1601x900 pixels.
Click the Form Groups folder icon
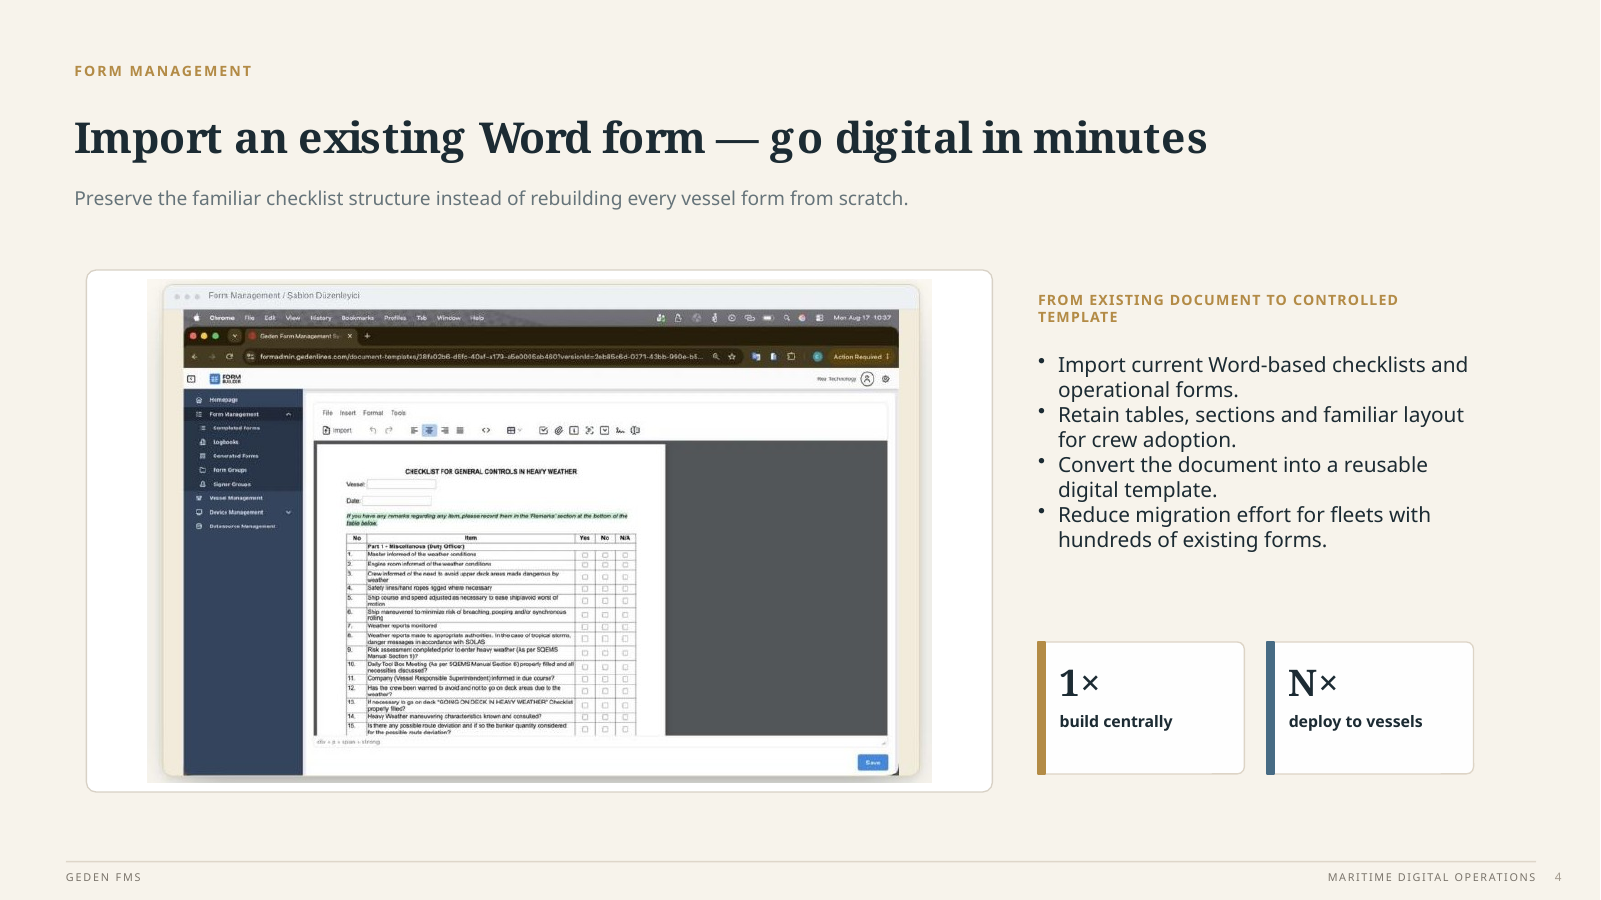tap(203, 470)
